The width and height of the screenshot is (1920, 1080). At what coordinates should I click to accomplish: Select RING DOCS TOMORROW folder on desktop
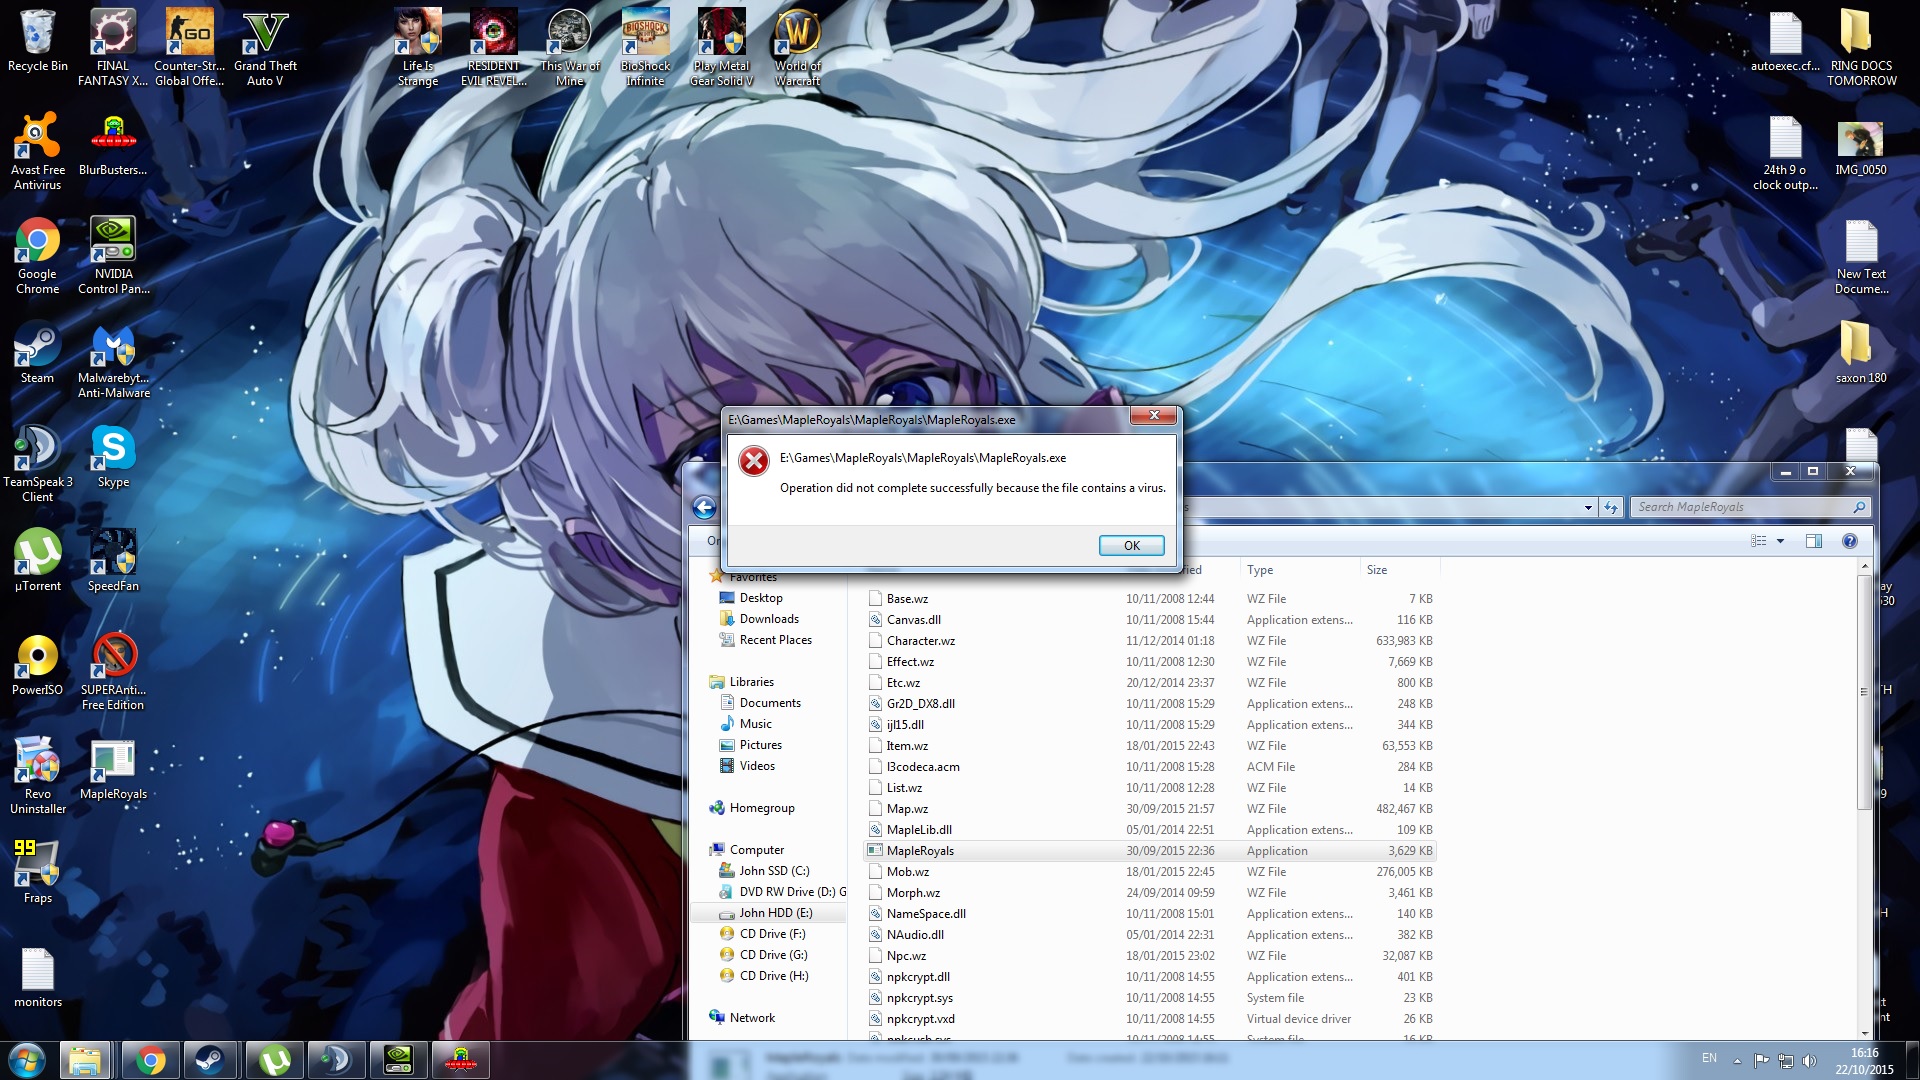[x=1861, y=46]
